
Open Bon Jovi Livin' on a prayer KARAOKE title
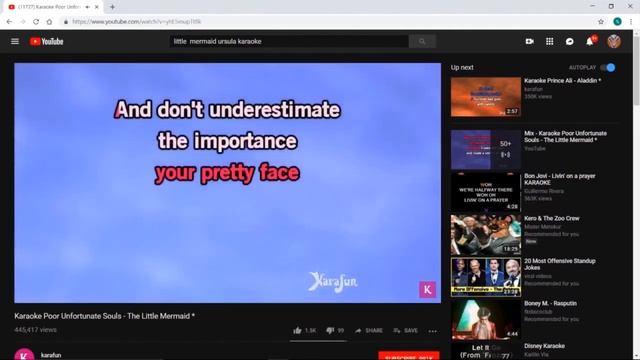[x=560, y=179]
